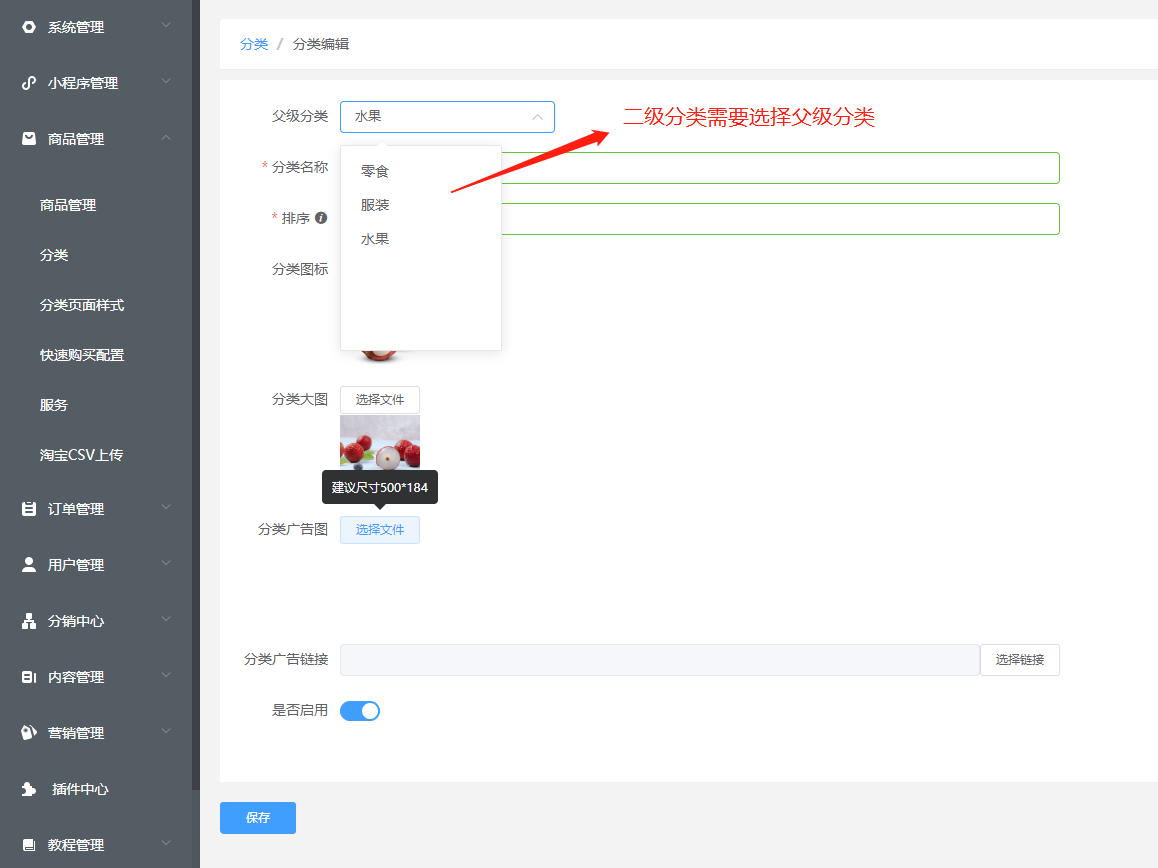Open 服务 in the sidebar
Viewport: 1158px width, 868px height.
pos(54,405)
